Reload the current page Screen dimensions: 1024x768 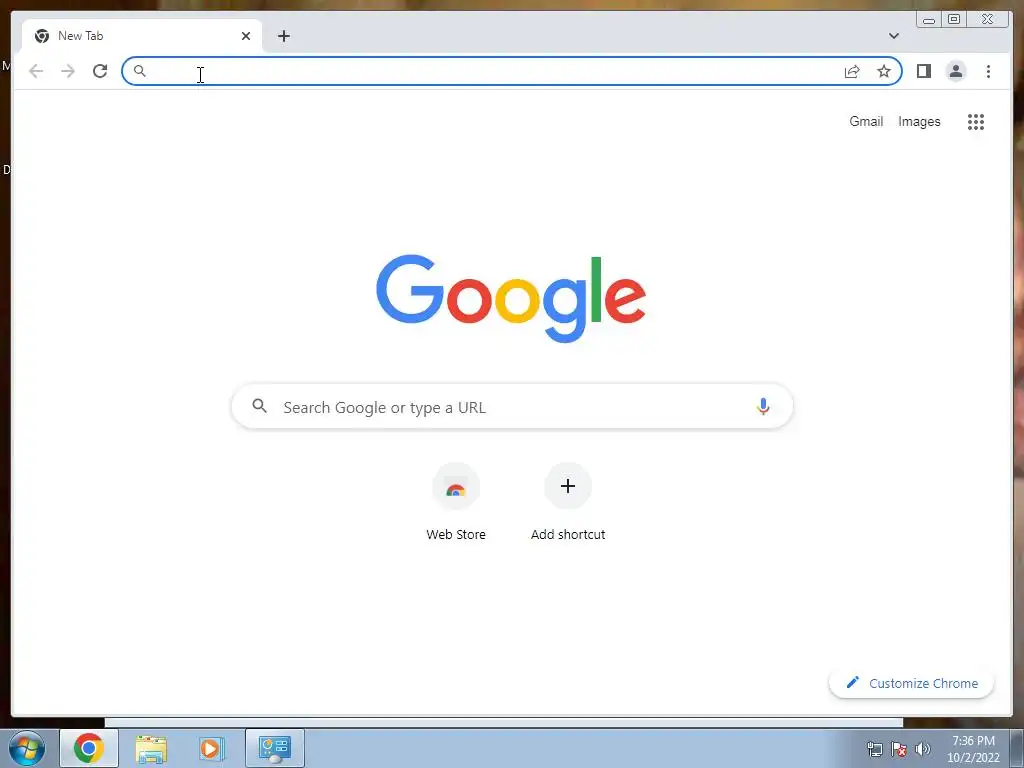[x=100, y=71]
